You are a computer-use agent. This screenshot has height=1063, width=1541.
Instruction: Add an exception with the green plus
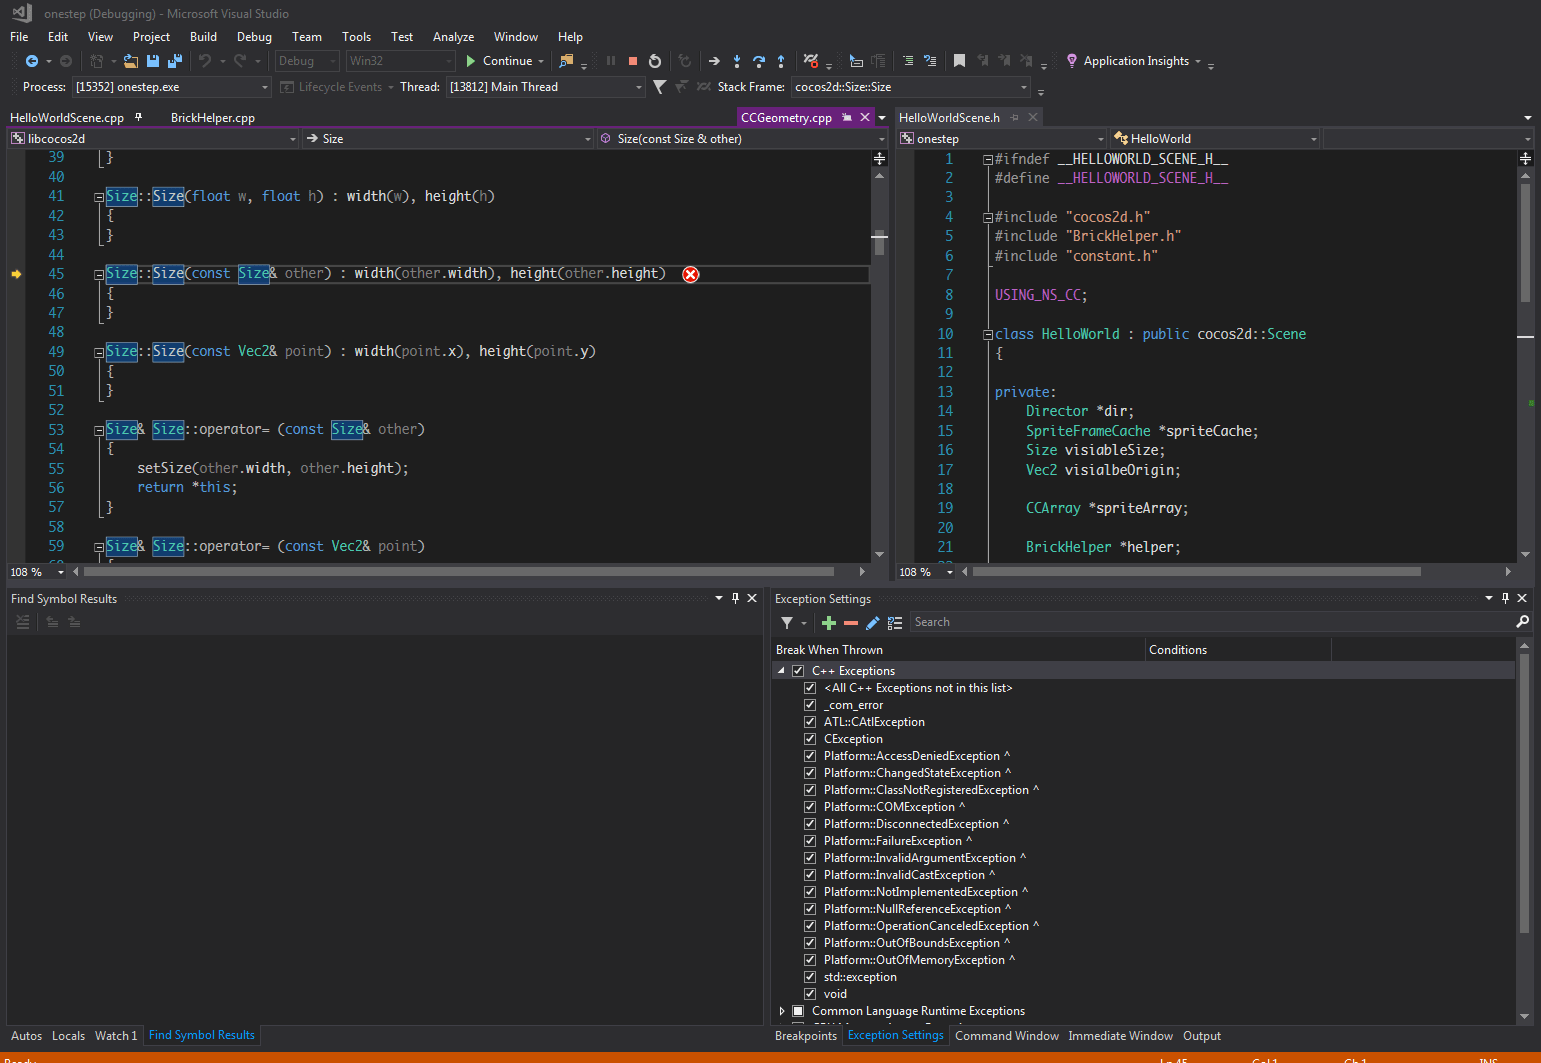828,623
